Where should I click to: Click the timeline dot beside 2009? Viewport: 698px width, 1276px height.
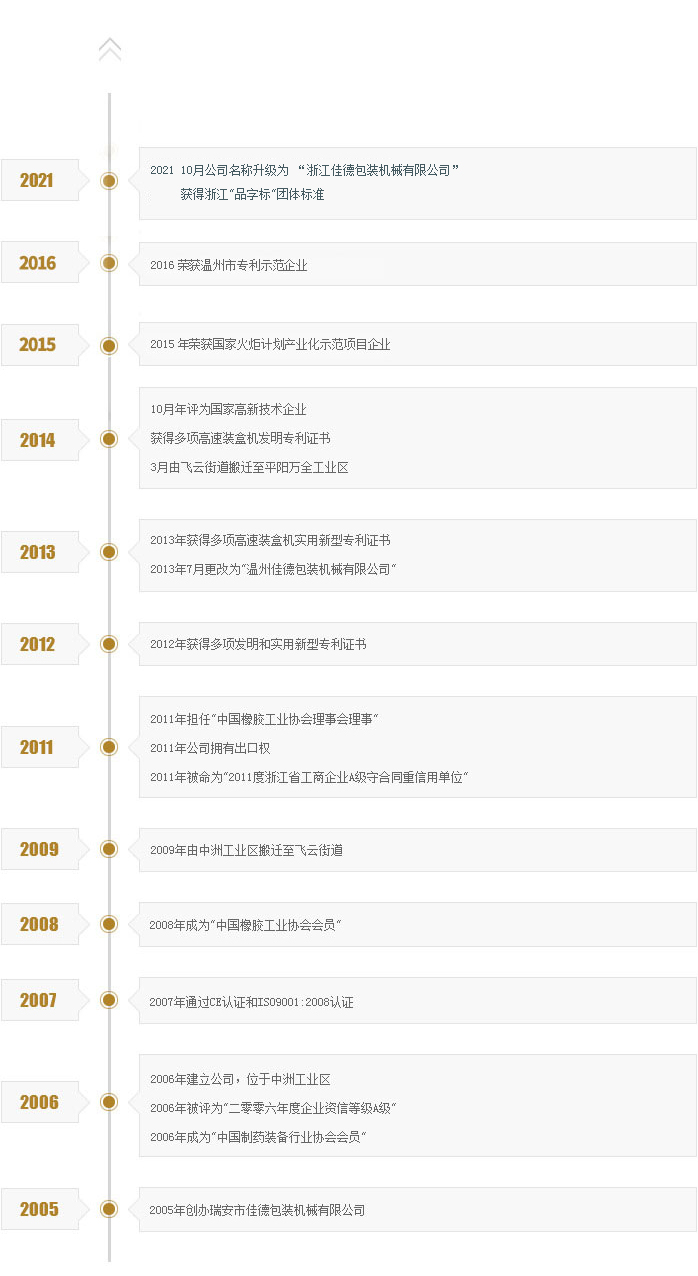pyautogui.click(x=110, y=849)
